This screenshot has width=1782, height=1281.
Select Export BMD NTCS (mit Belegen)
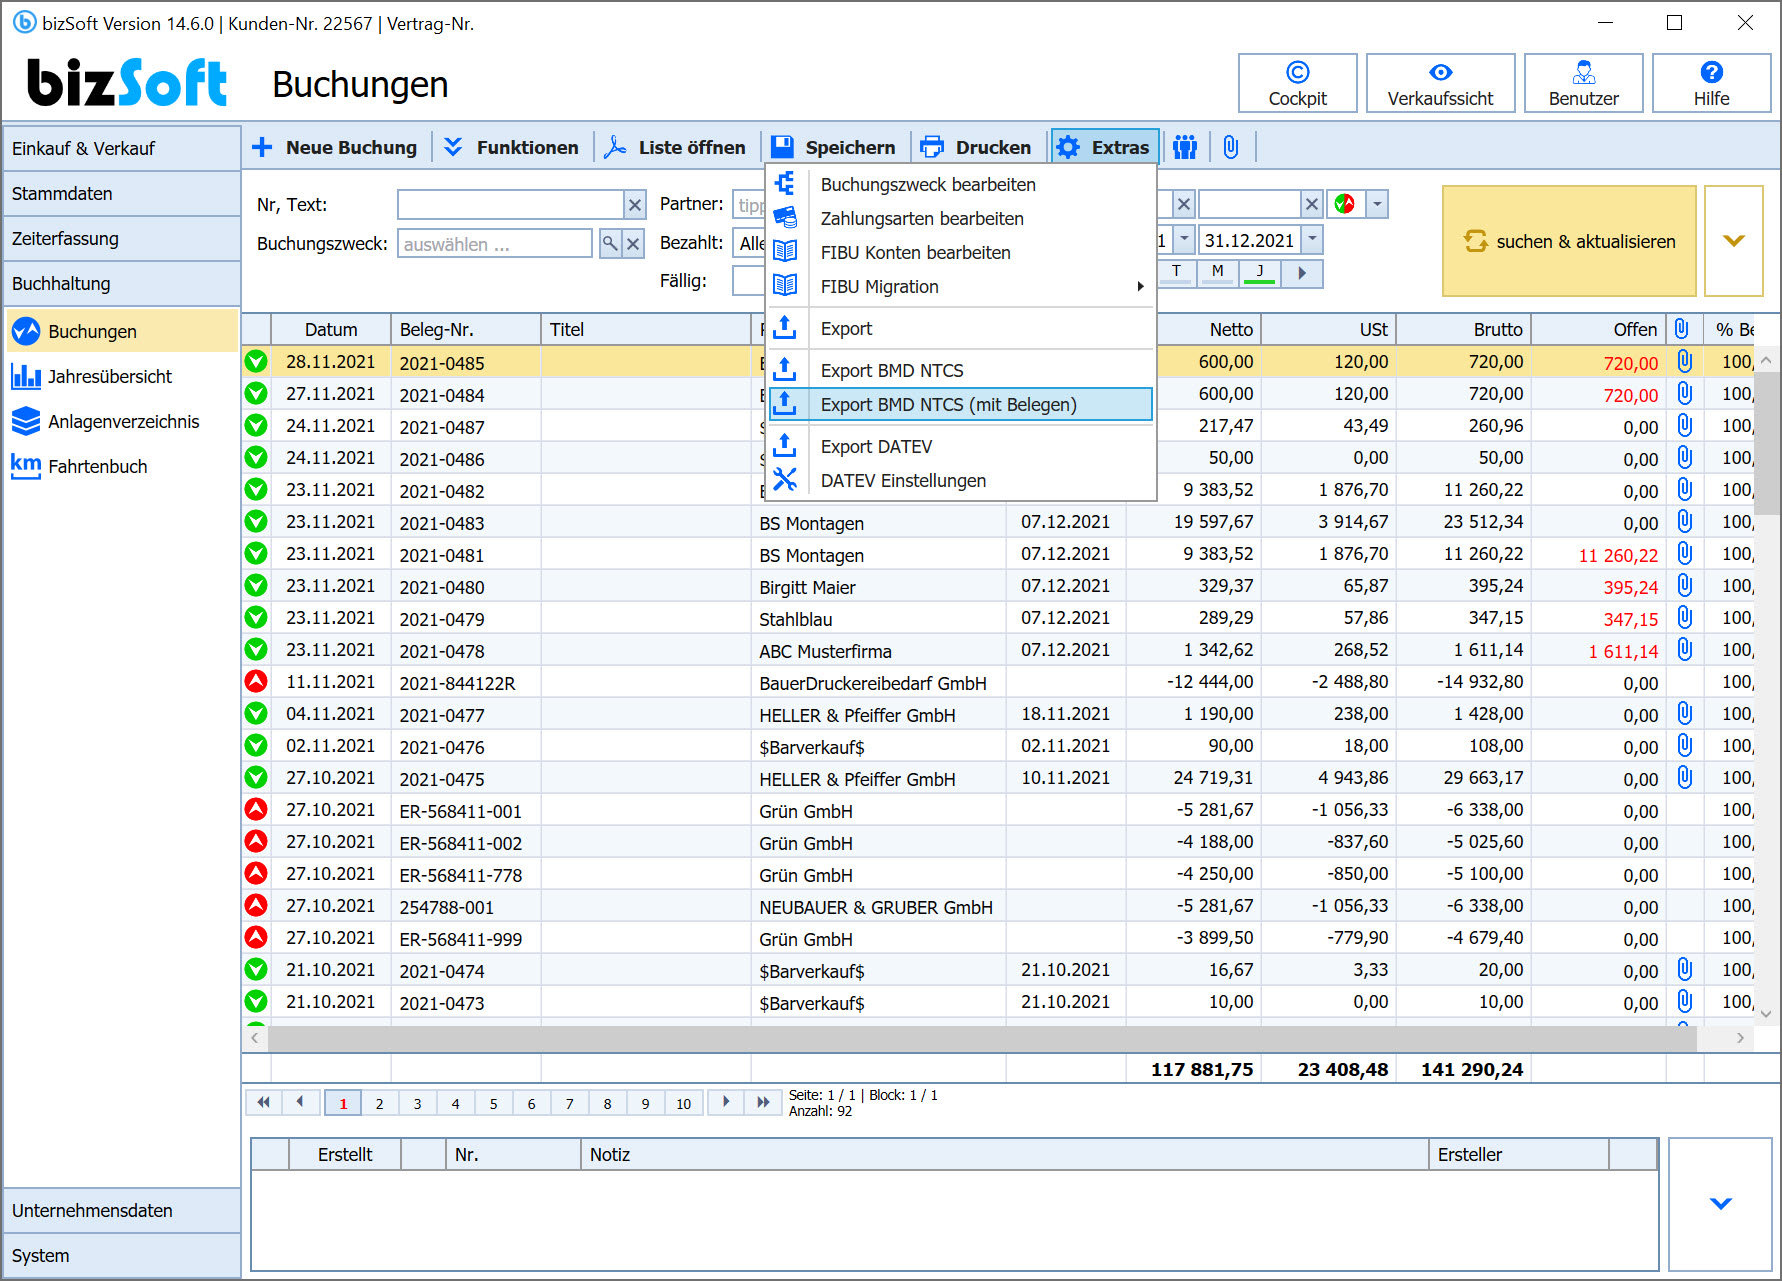point(948,405)
